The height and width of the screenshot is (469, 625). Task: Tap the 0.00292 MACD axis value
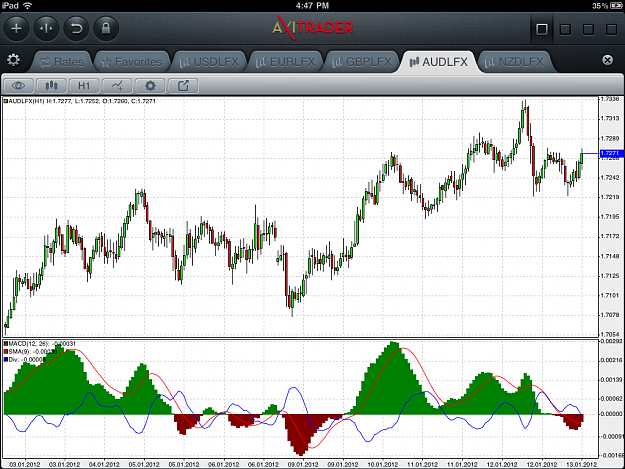pyautogui.click(x=612, y=341)
